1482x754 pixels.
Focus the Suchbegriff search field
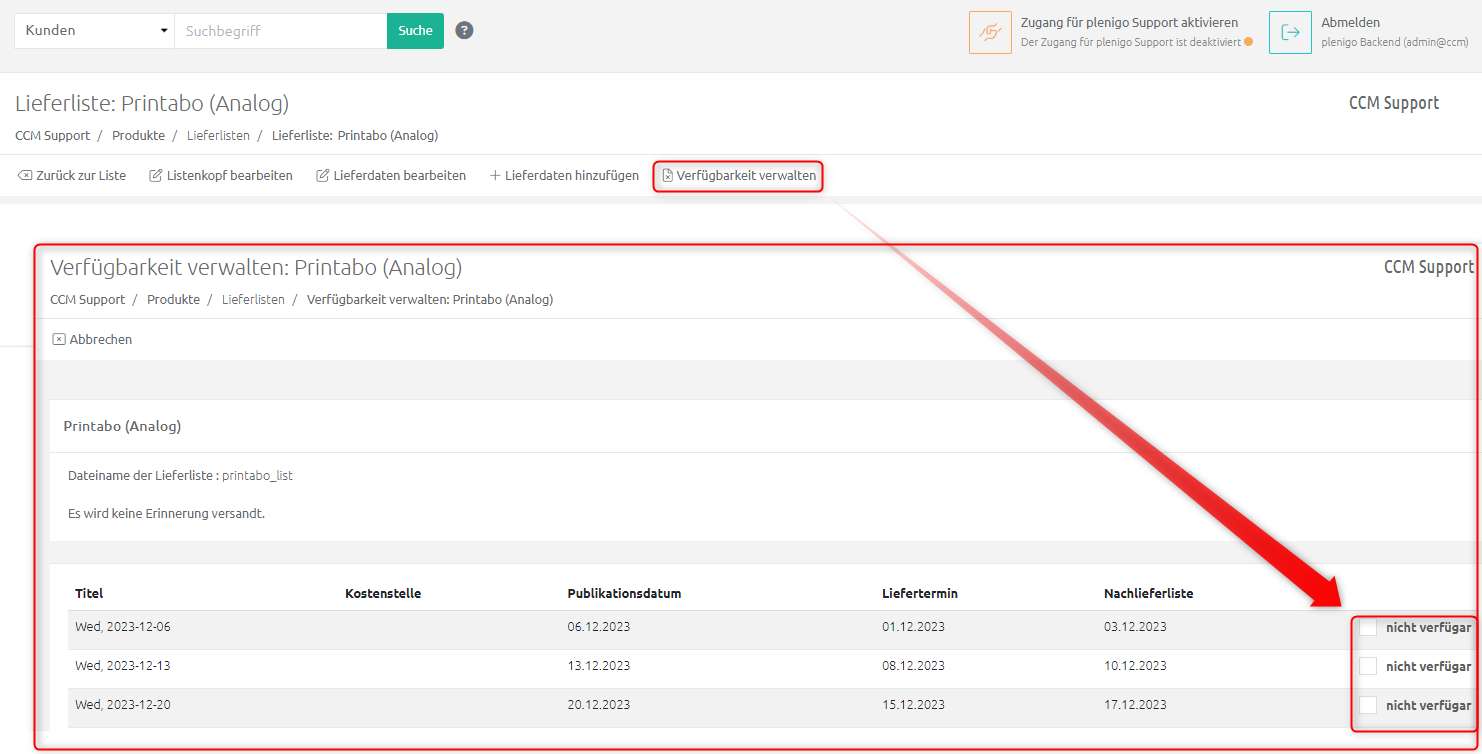281,31
